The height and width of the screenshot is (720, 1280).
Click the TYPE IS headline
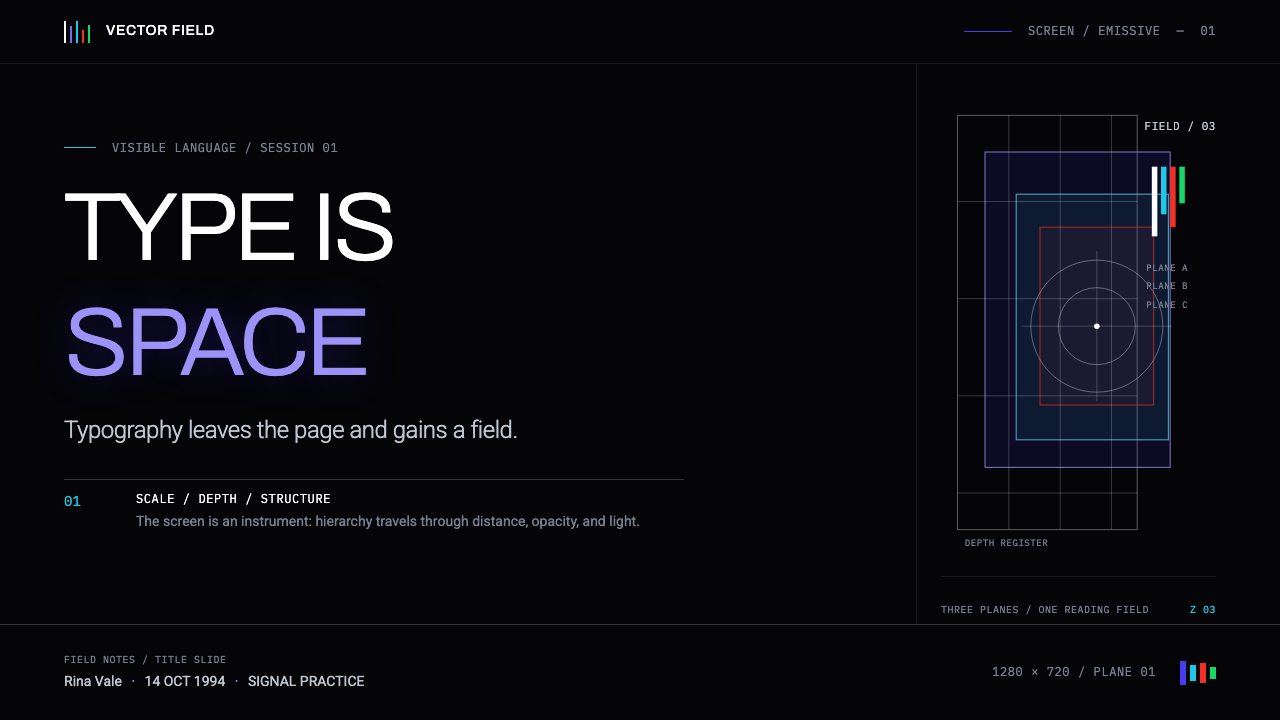tap(229, 228)
